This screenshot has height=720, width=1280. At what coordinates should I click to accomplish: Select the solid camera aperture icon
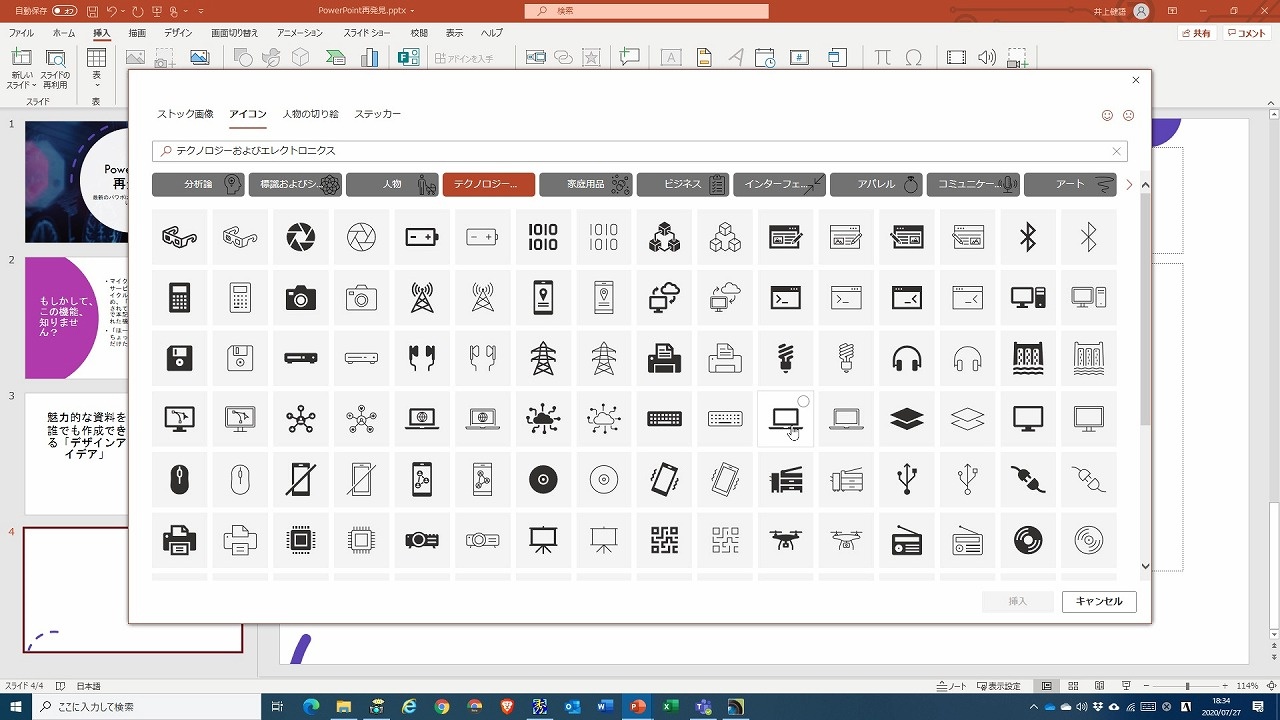coord(301,237)
